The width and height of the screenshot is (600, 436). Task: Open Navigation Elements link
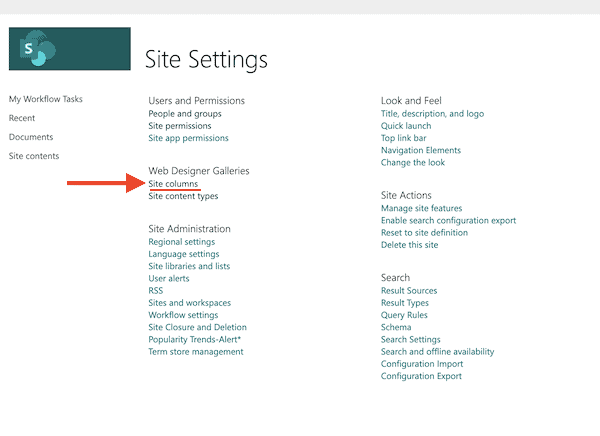coord(421,150)
